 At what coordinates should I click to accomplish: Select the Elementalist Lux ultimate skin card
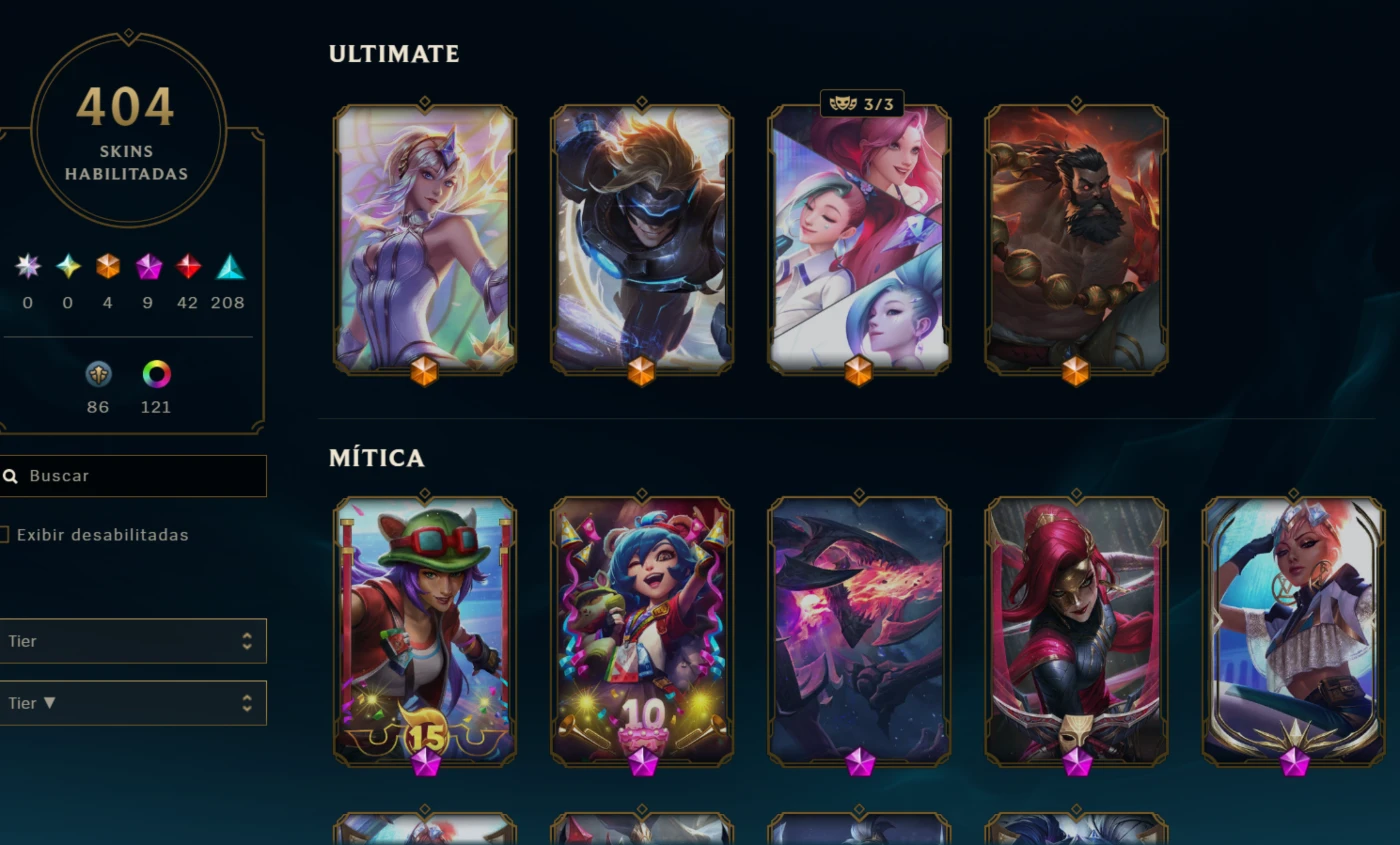pos(424,240)
